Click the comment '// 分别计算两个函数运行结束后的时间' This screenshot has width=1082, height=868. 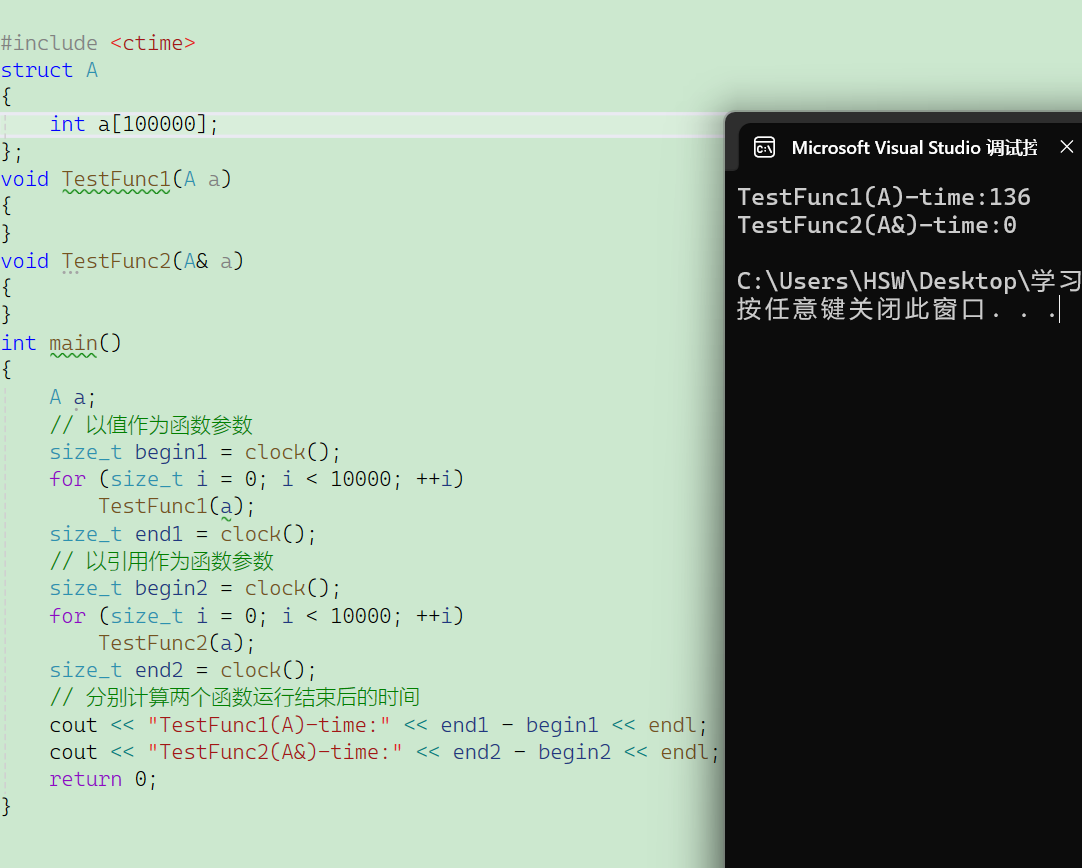point(235,697)
